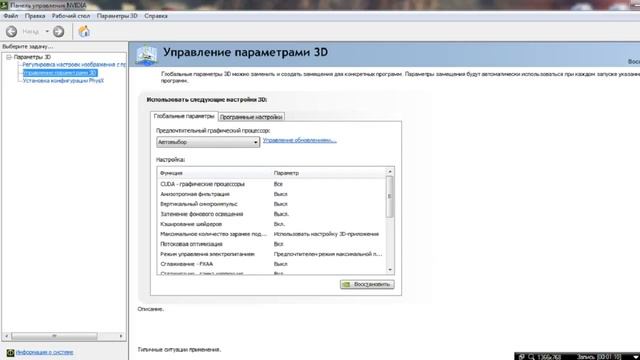The image size is (640, 360).
Task: Open the Управление обновлениями link
Action: (300, 140)
